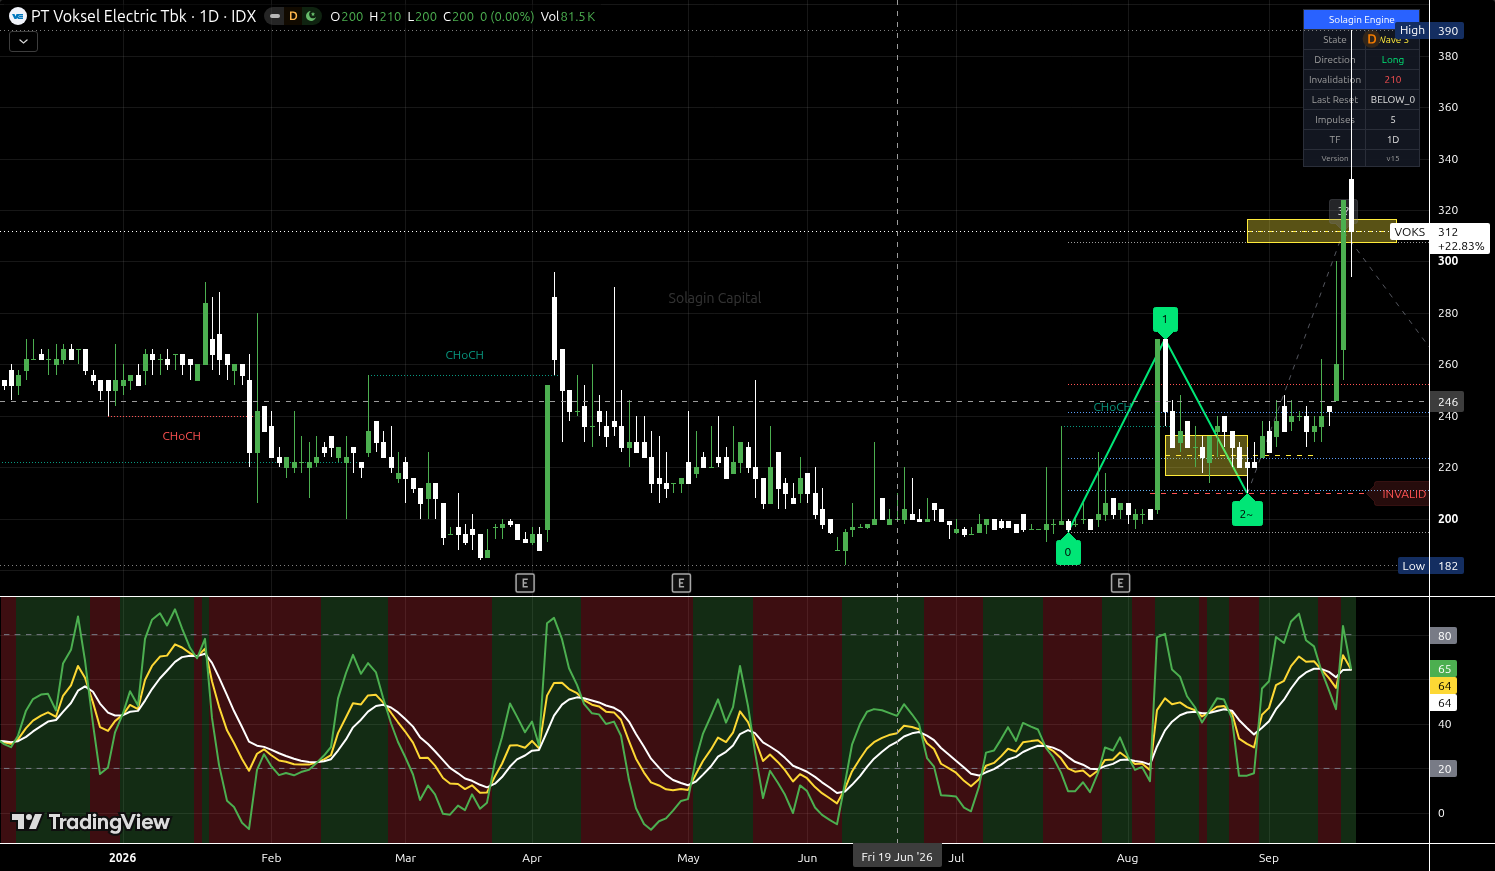Click the Apr label on time axis

(x=531, y=858)
